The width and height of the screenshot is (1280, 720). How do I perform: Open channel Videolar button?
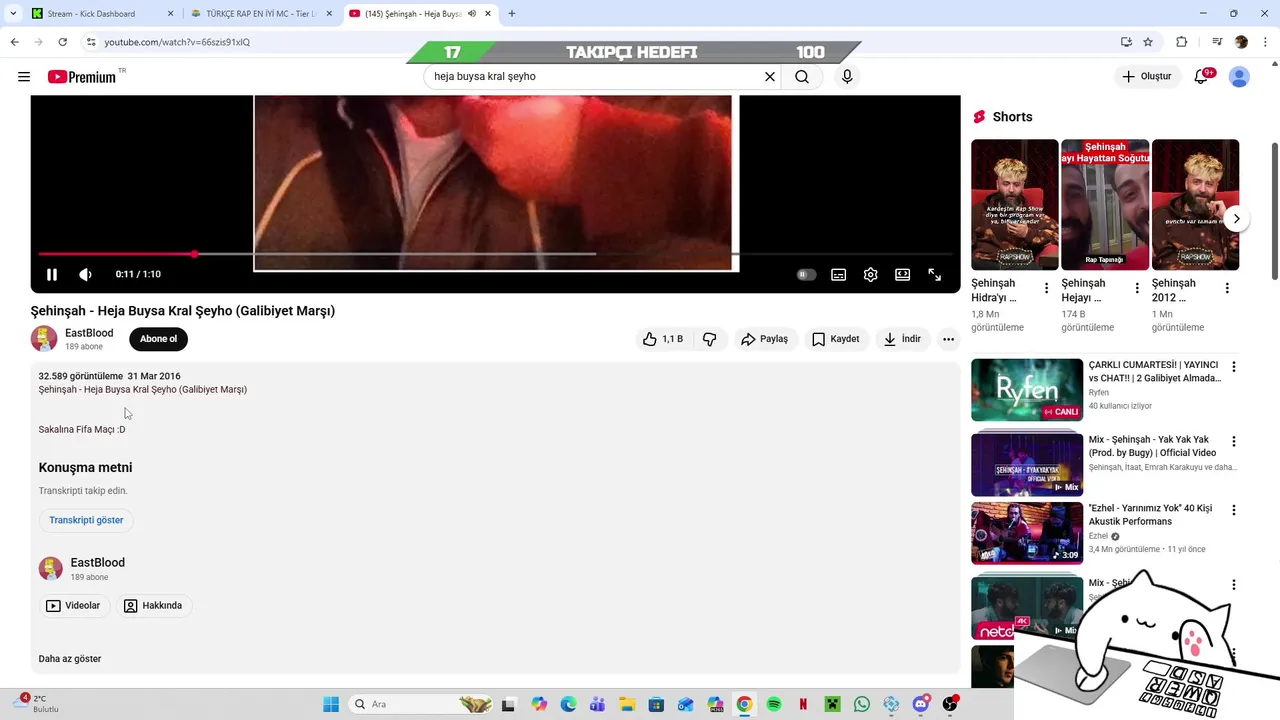[74, 605]
